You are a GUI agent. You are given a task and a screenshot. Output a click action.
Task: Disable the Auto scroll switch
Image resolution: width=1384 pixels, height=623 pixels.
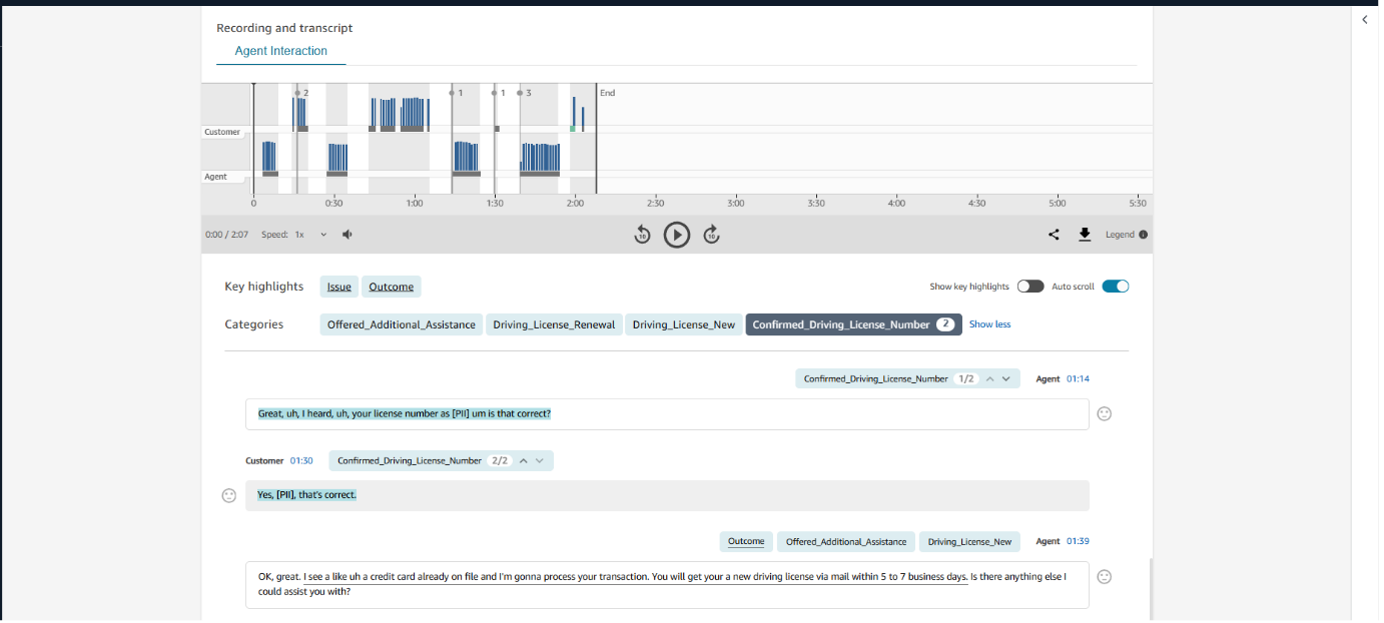point(1116,287)
